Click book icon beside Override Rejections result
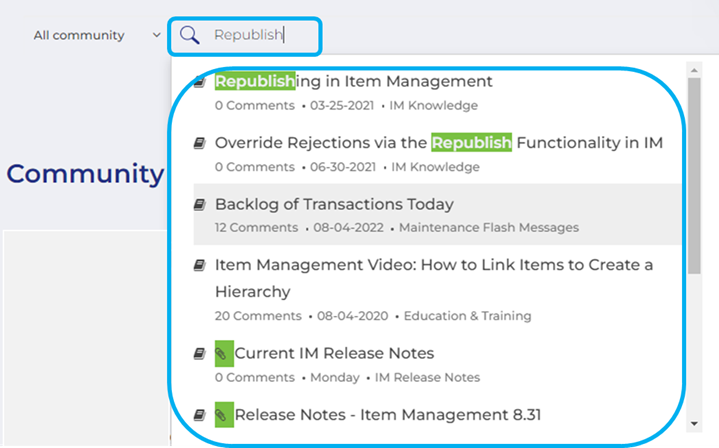This screenshot has height=448, width=719. pos(199,143)
